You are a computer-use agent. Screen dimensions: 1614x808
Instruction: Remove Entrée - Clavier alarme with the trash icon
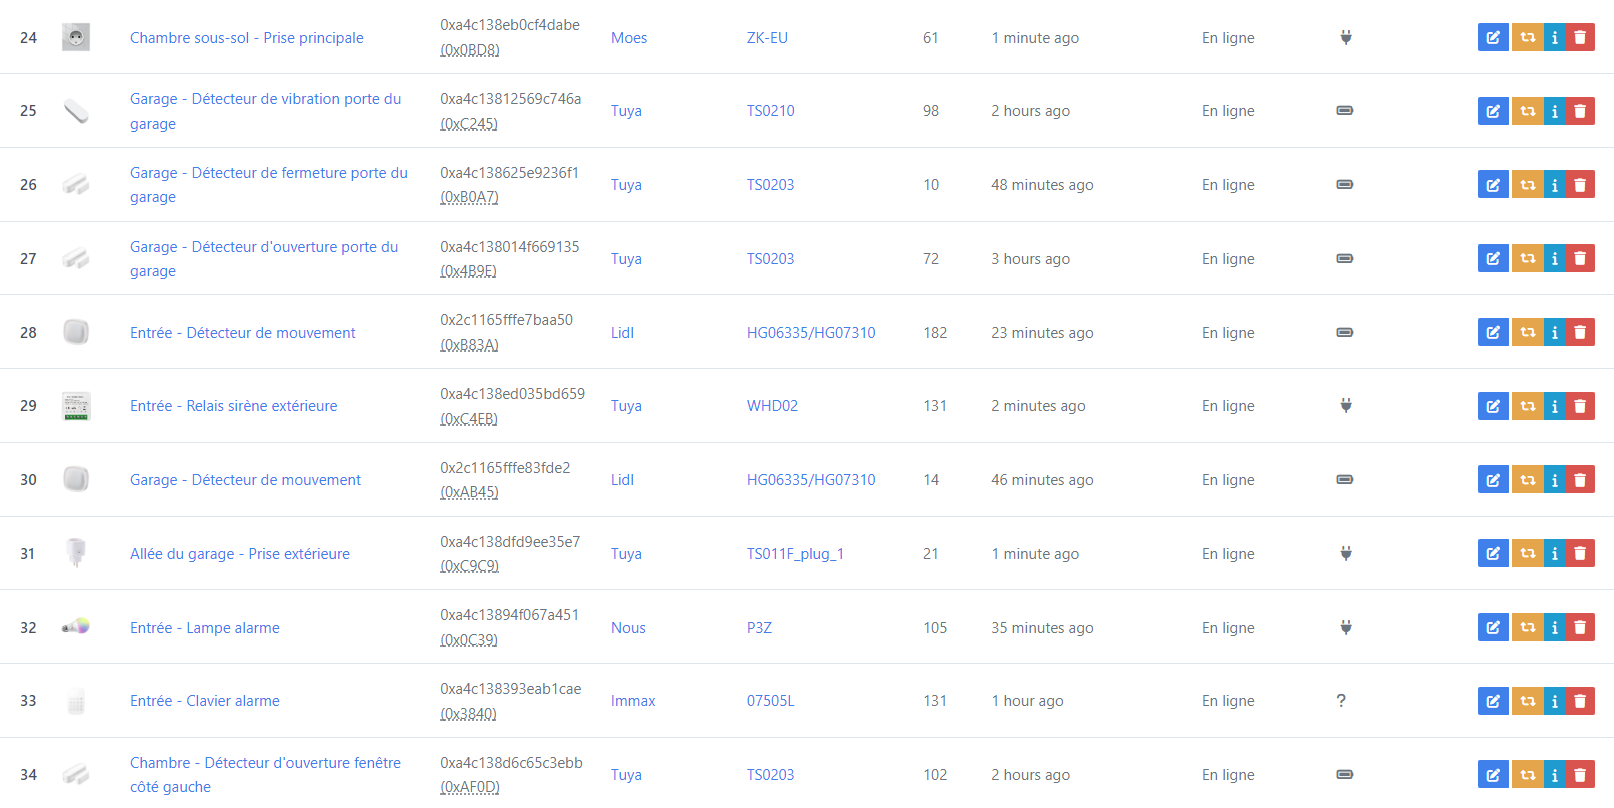1580,701
